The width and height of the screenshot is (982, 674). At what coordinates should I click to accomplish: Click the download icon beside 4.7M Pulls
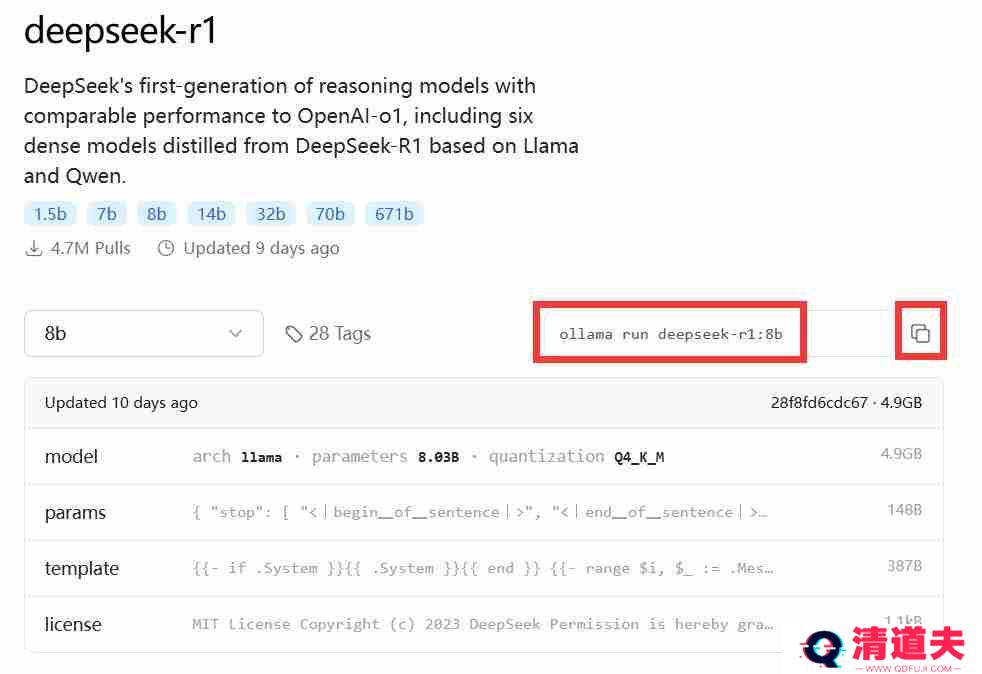pos(34,249)
